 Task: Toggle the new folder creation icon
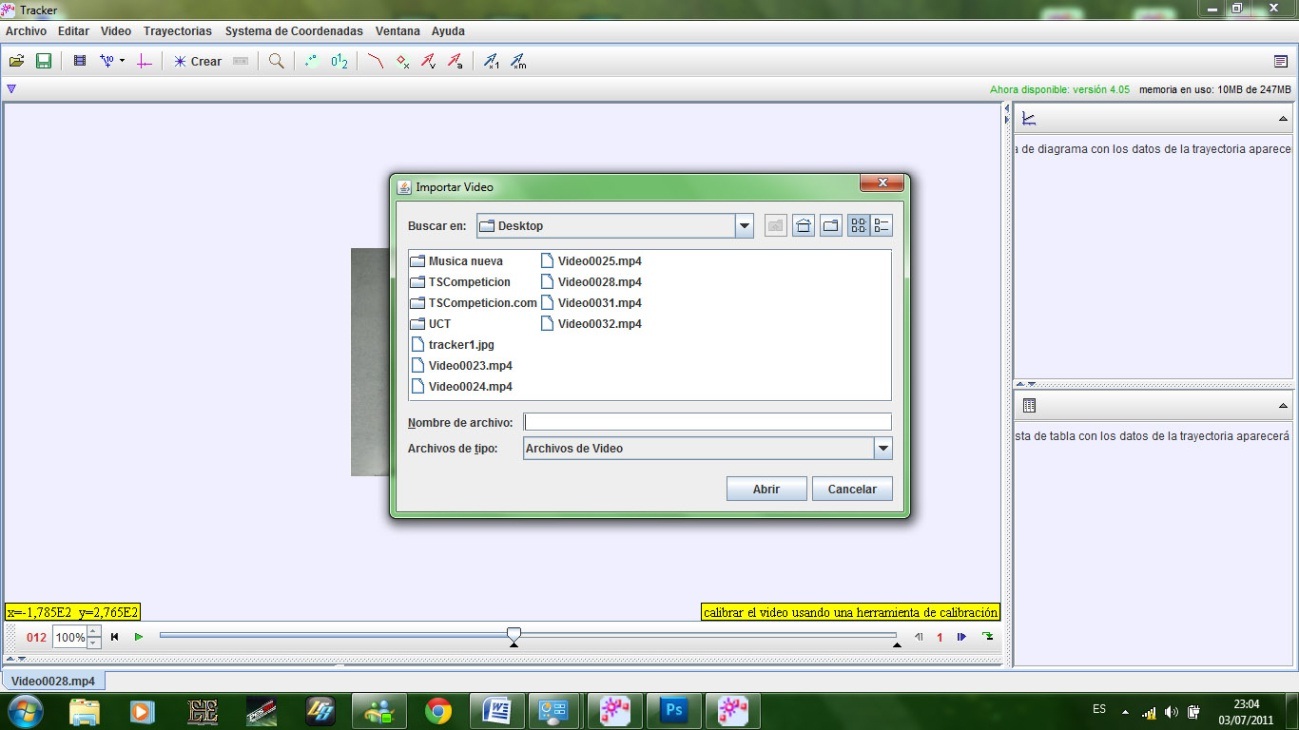point(829,225)
